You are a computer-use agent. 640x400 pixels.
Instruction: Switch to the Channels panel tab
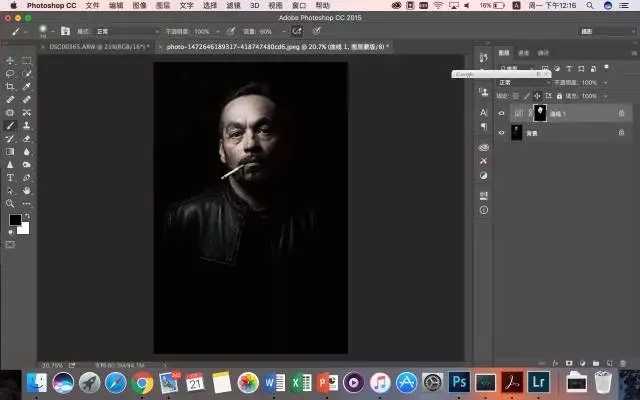point(524,53)
